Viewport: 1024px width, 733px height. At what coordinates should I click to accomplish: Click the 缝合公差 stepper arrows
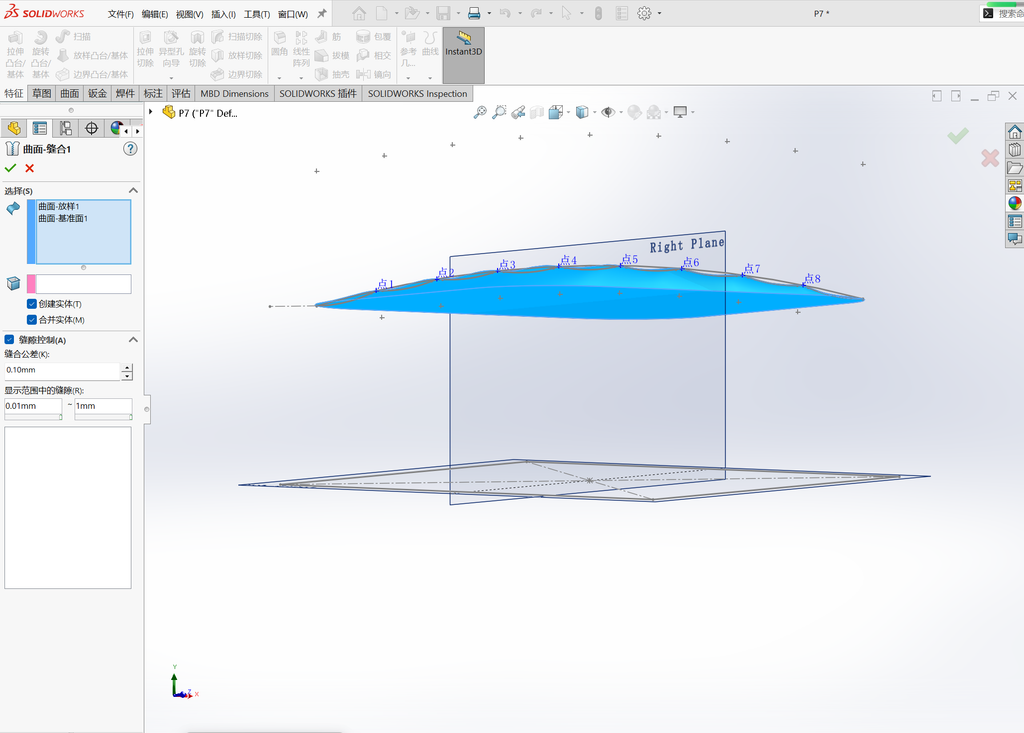coord(127,372)
